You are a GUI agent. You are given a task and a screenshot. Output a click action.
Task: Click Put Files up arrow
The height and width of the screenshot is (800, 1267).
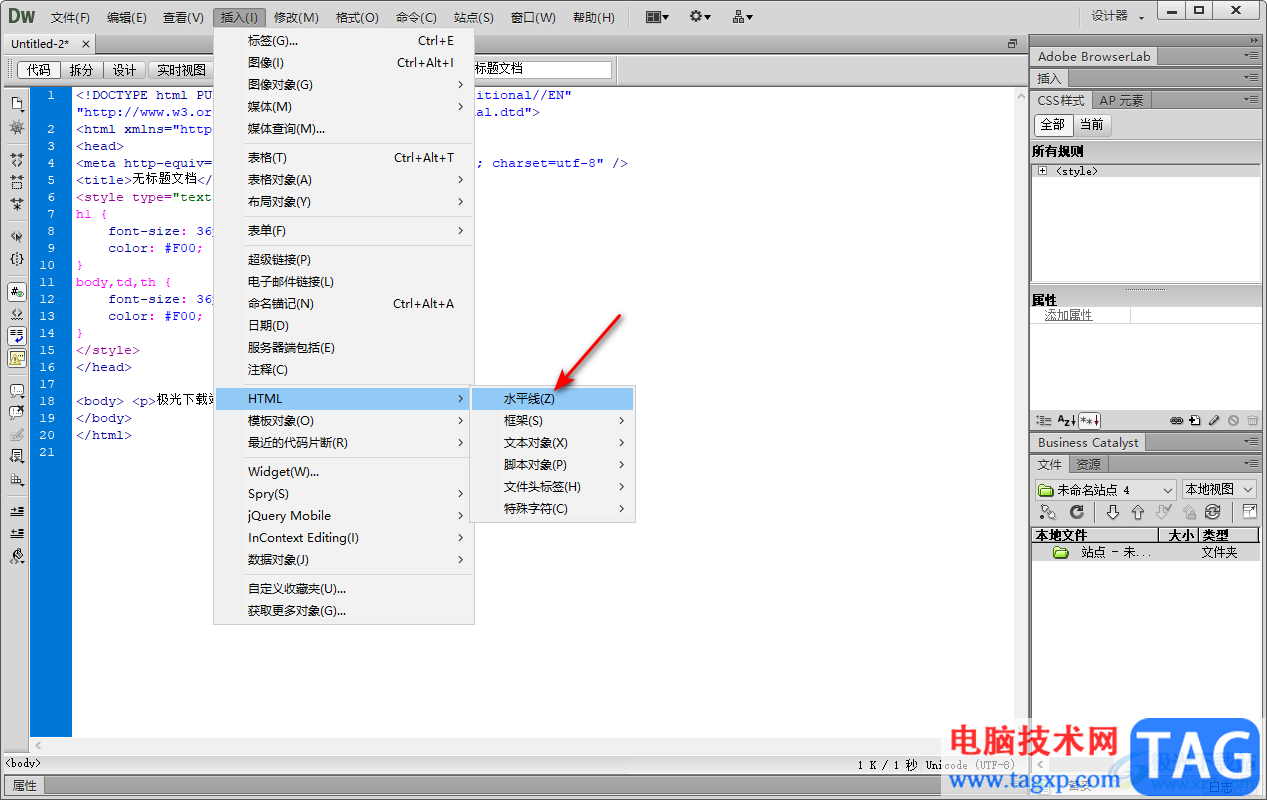pos(1137,512)
